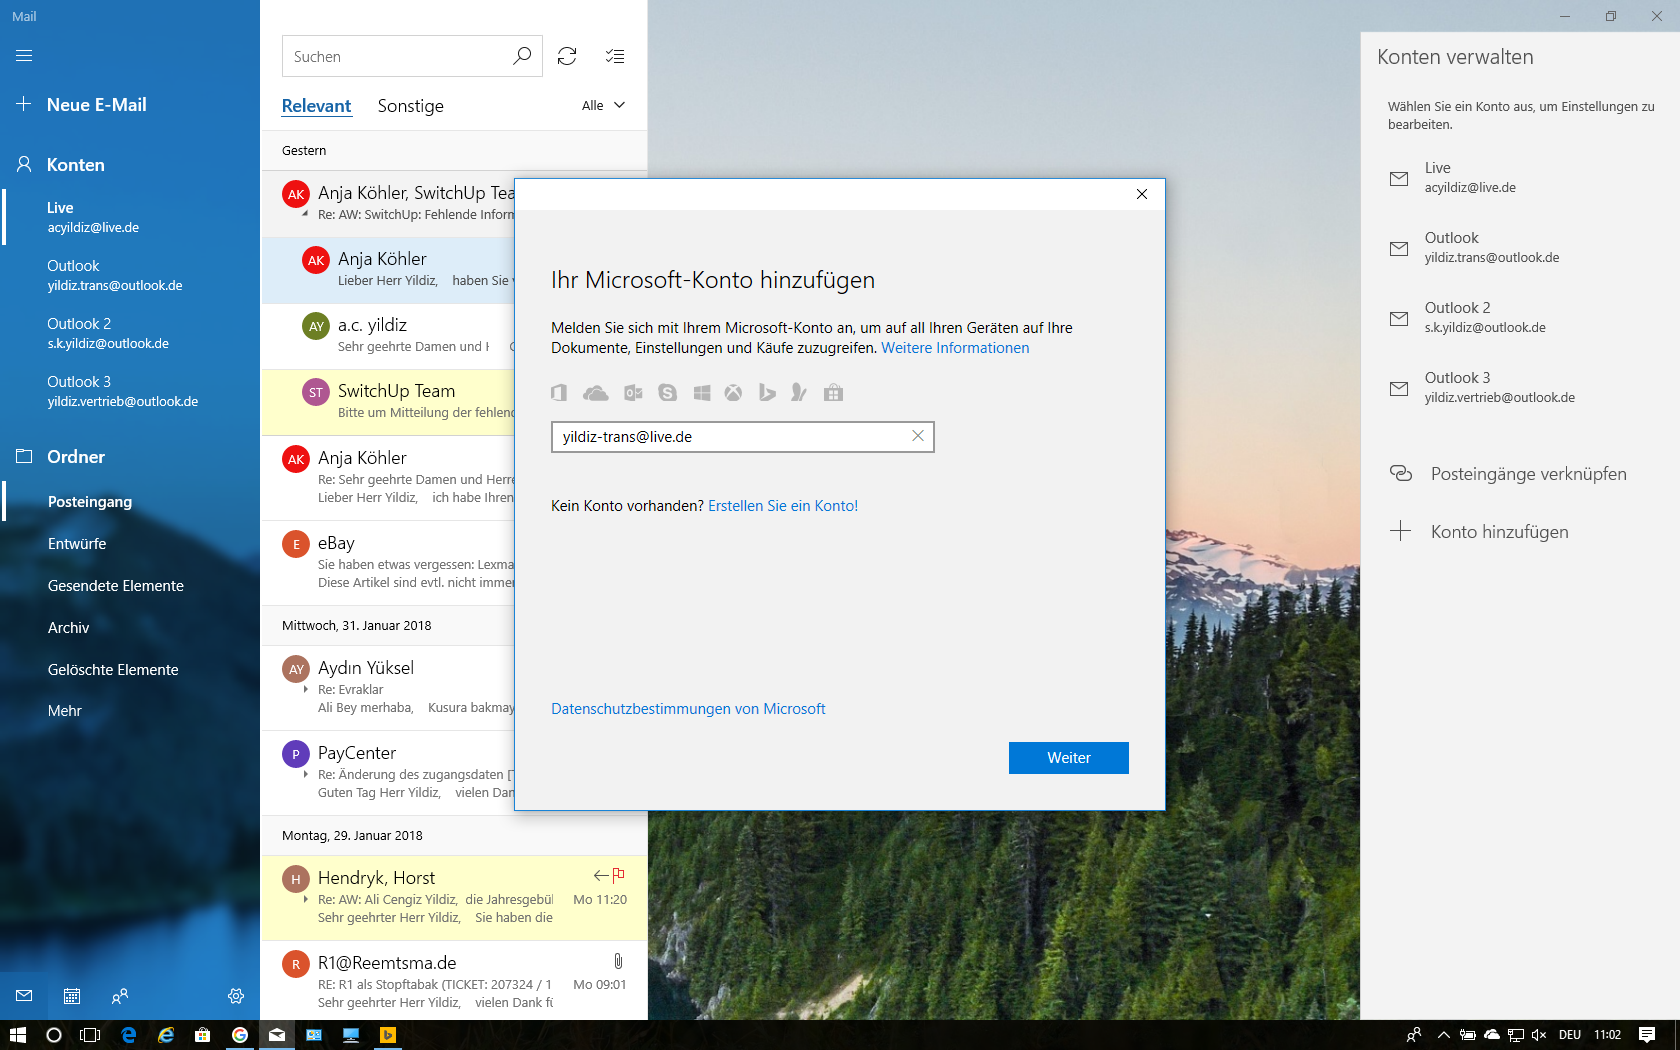Open Datenschutzbestimmungen von Microsoft link
This screenshot has height=1050, width=1680.
(688, 709)
